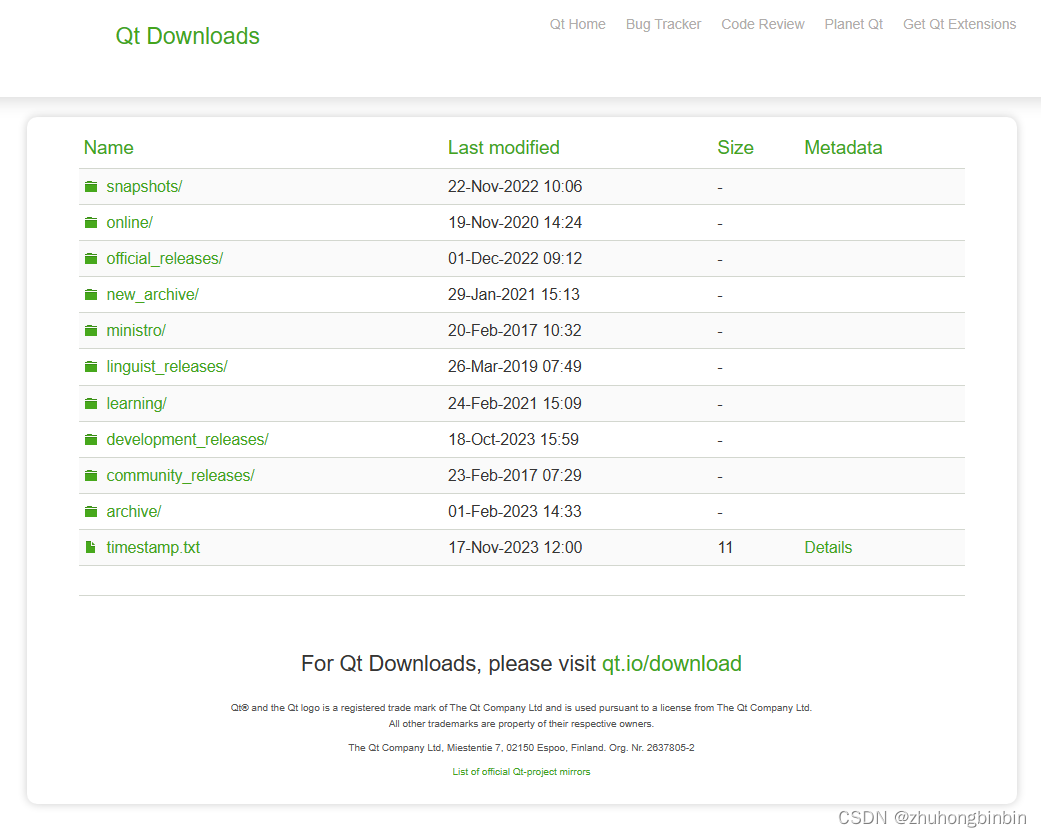Click the folder icon next to new_archive/
1041x837 pixels.
click(91, 294)
